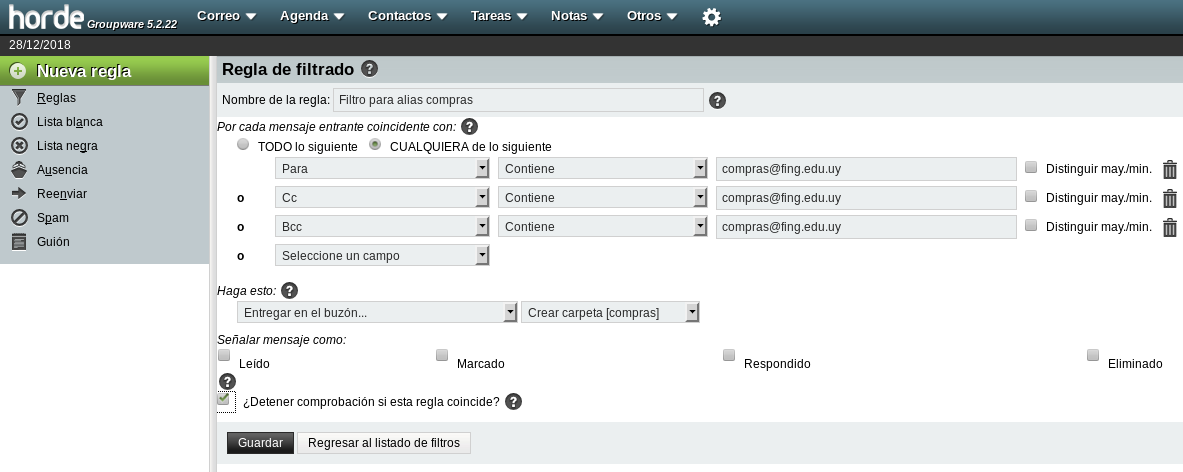Open the Agenda menu
Viewport: 1183px width, 472px height.
312,16
